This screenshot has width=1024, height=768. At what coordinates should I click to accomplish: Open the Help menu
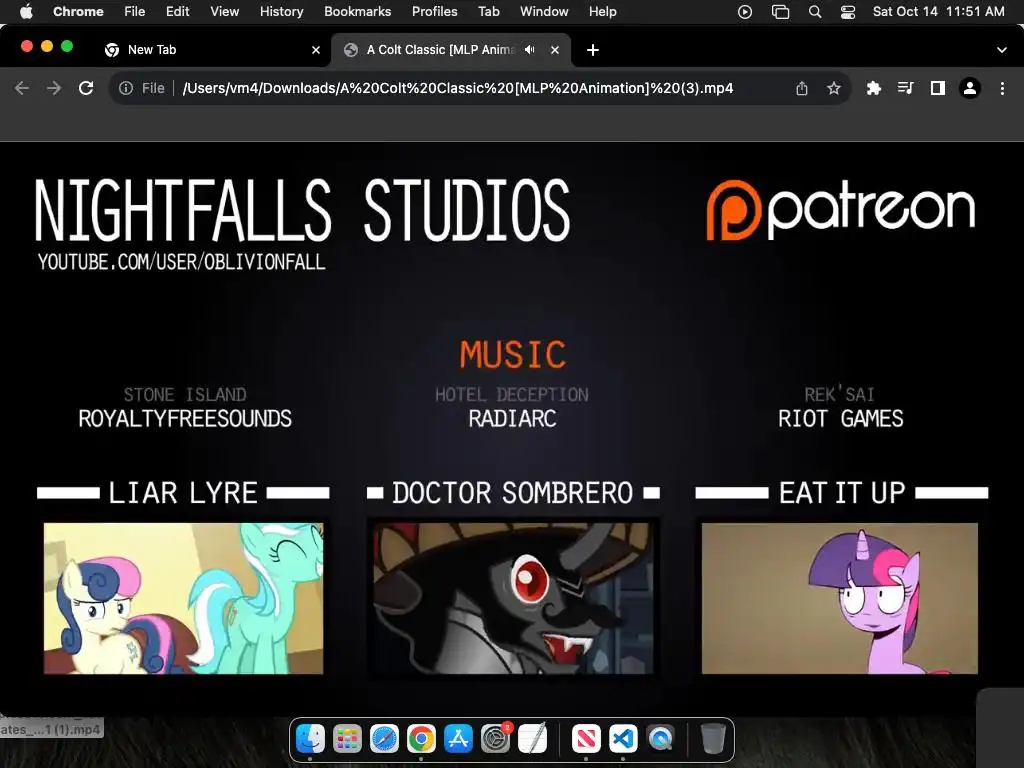tap(602, 12)
